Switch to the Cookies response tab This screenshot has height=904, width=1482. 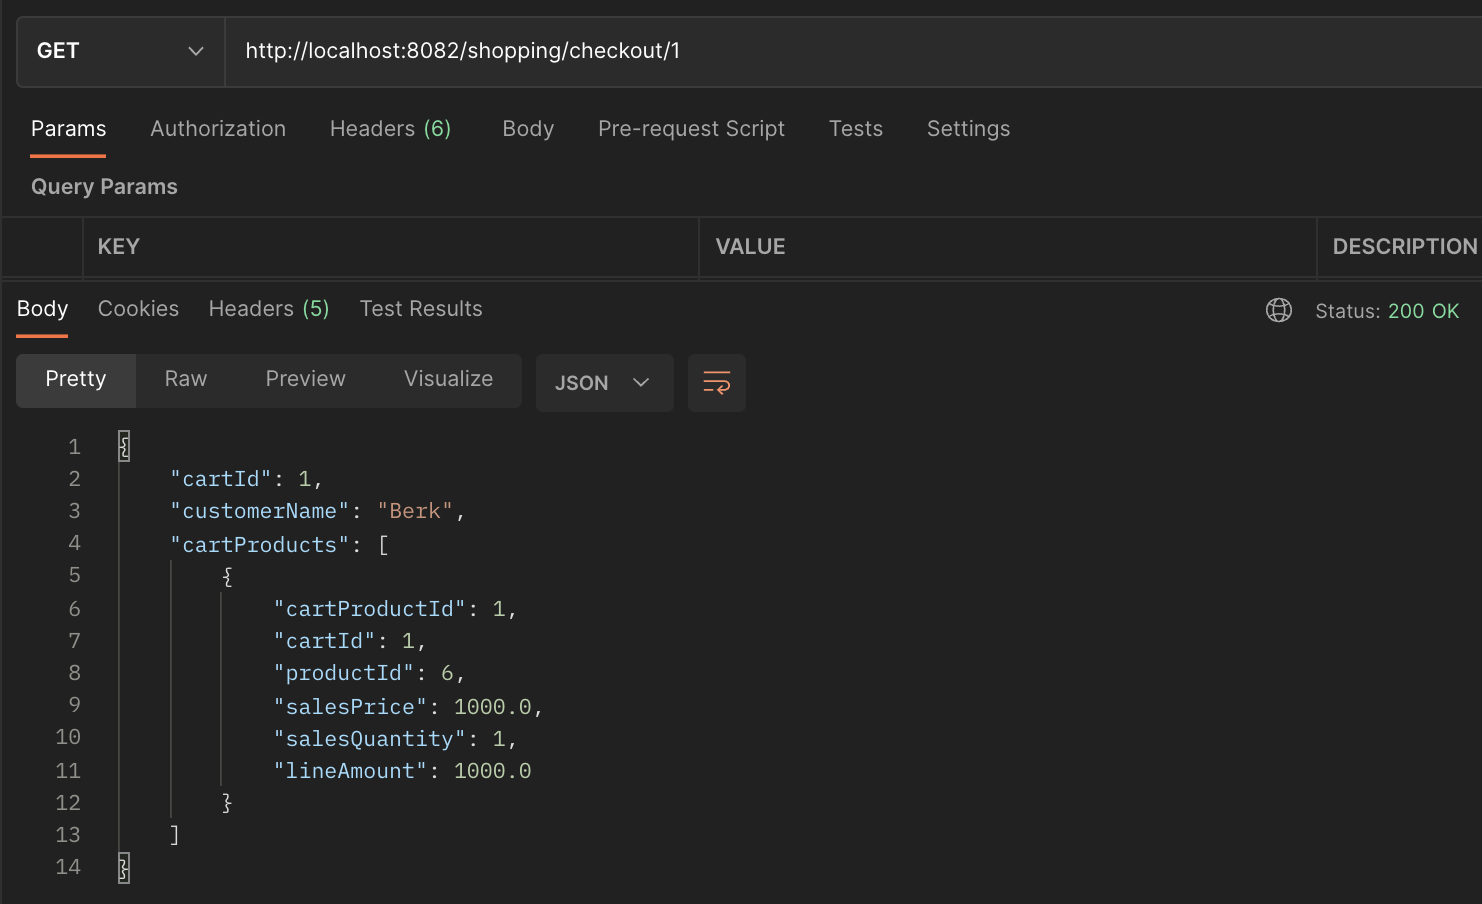coord(138,308)
